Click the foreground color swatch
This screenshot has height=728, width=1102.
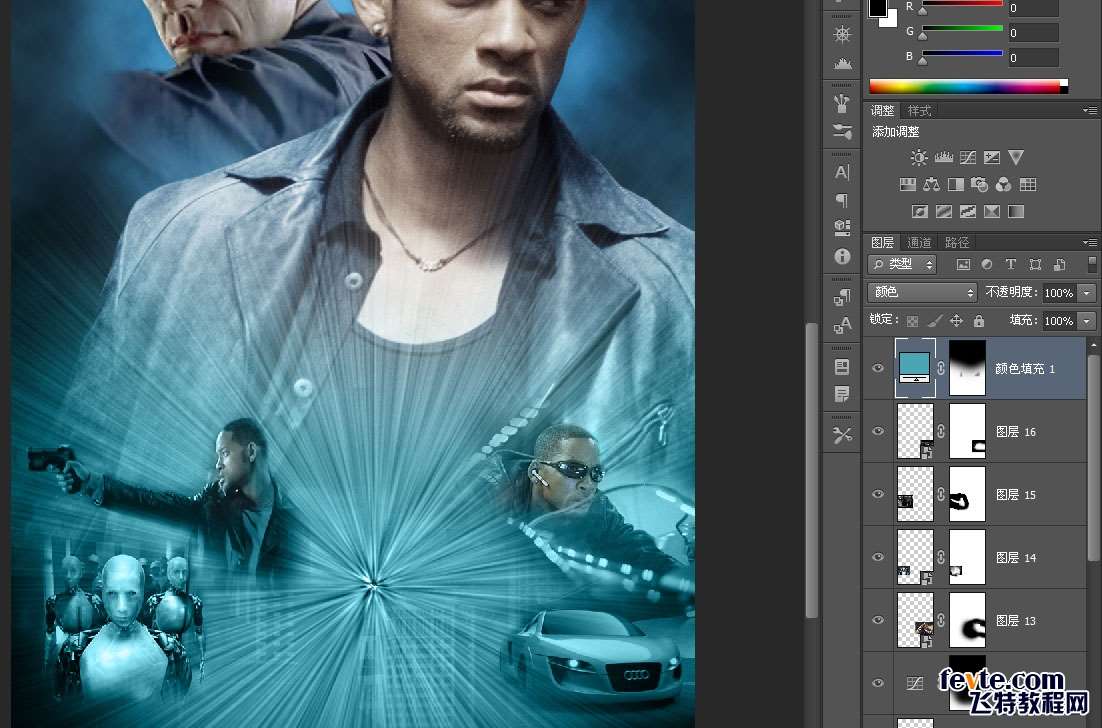[x=877, y=7]
